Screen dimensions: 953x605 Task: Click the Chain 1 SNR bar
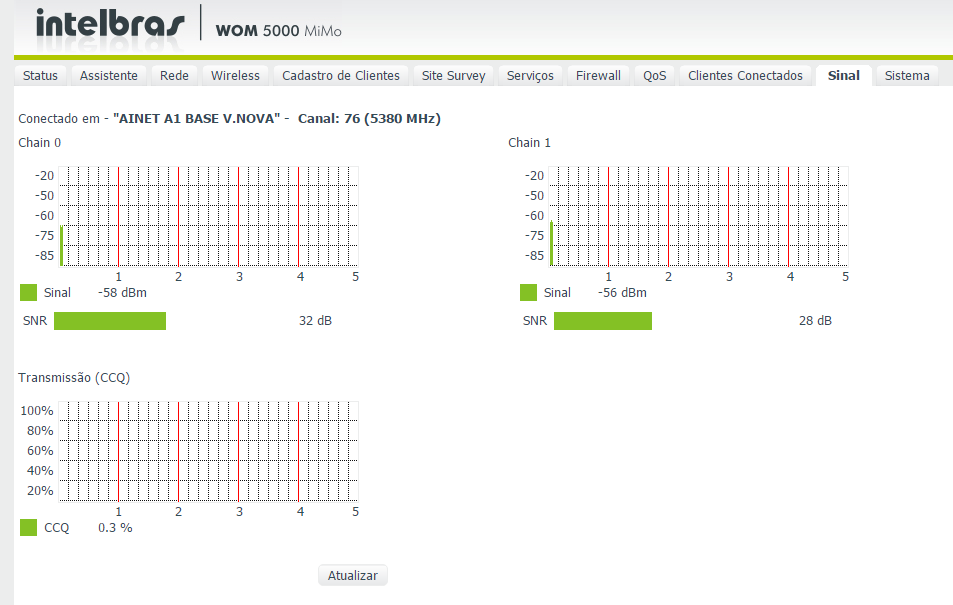[603, 321]
